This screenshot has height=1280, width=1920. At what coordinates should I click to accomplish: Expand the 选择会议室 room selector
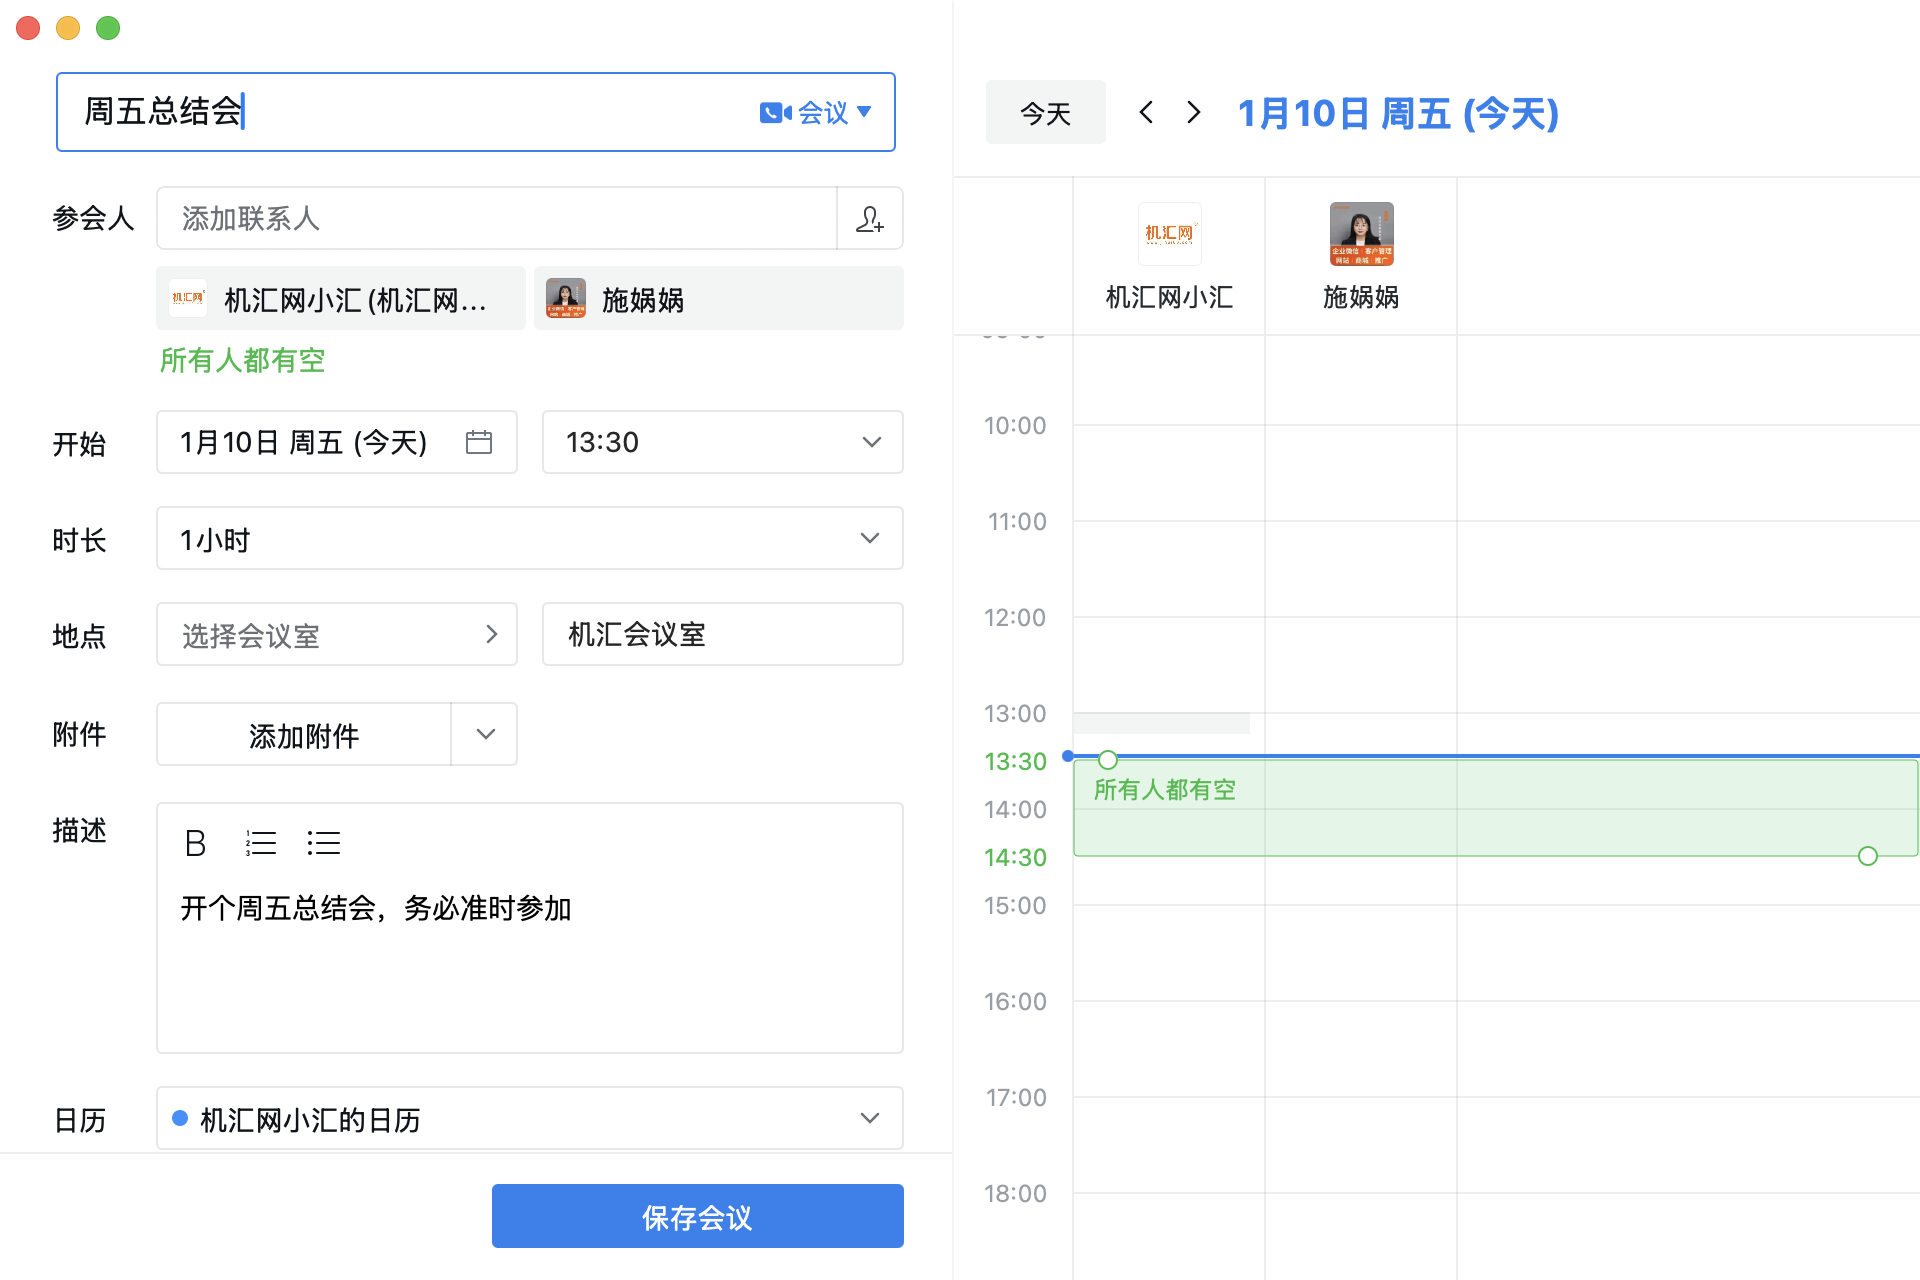point(337,634)
